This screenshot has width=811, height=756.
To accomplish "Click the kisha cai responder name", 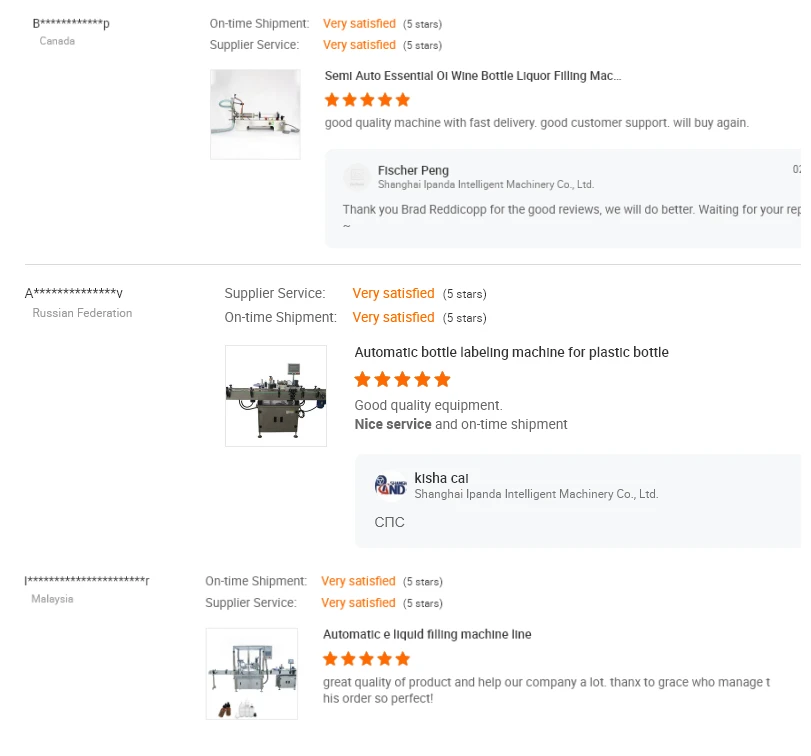I will point(441,478).
